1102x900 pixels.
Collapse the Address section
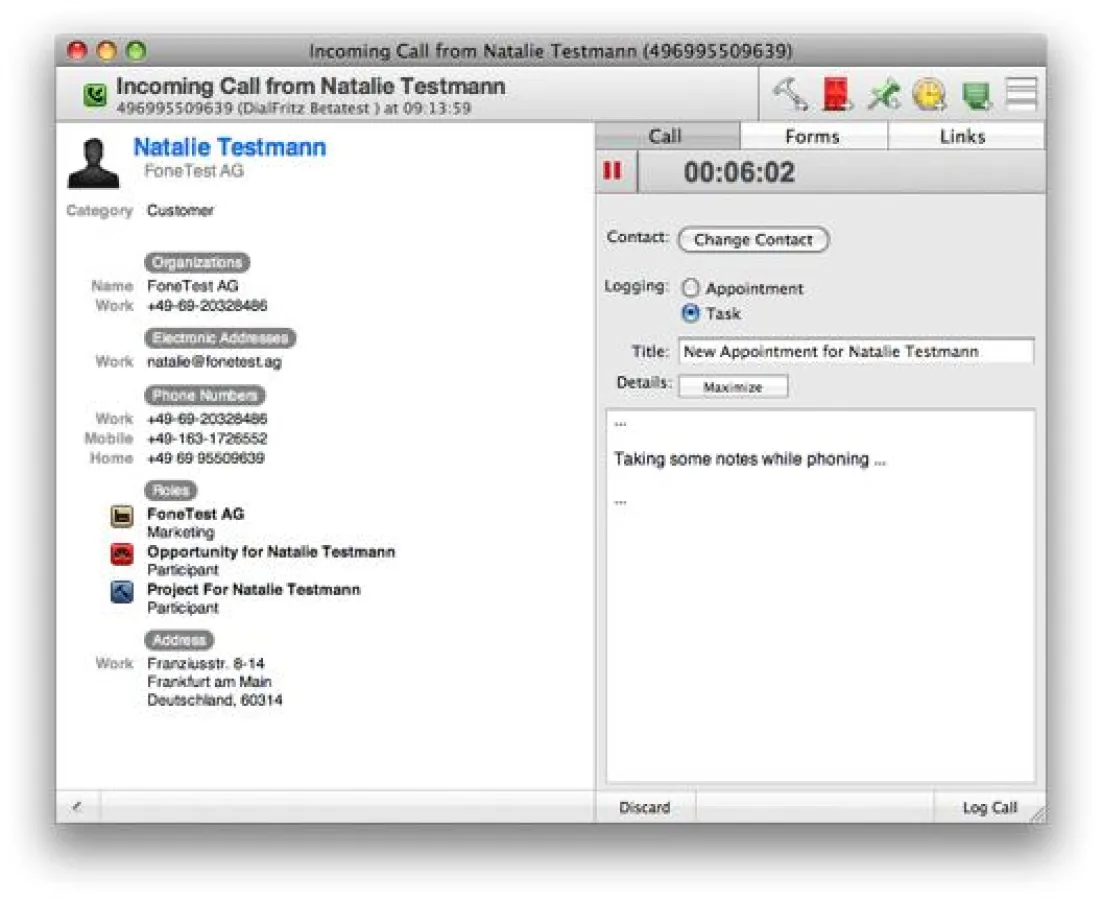point(179,640)
